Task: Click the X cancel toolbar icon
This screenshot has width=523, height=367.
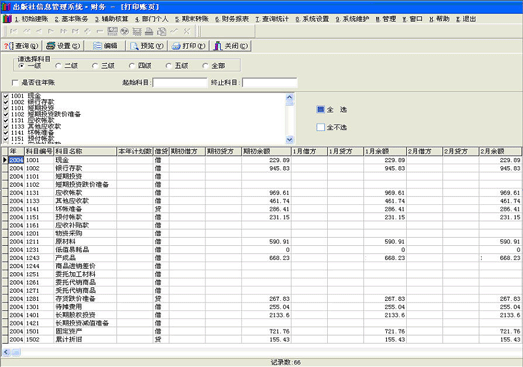Action: [186, 31]
